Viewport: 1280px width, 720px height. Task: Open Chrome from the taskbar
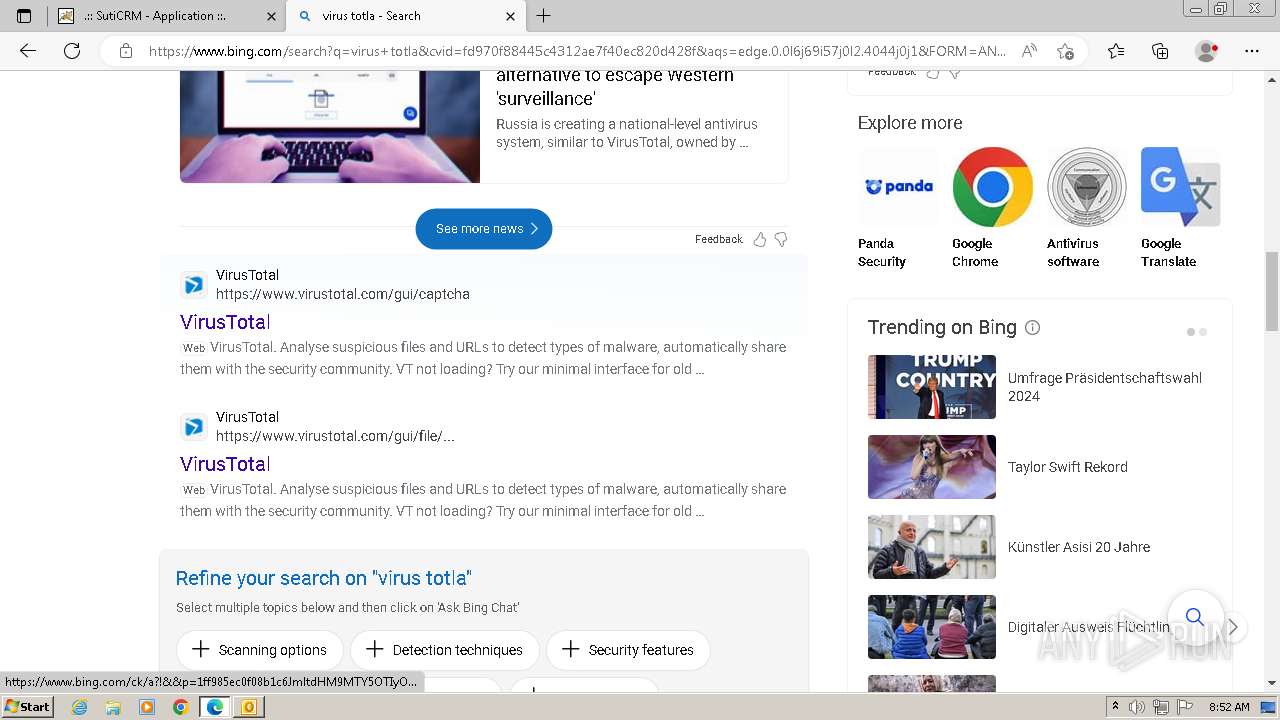click(x=180, y=707)
